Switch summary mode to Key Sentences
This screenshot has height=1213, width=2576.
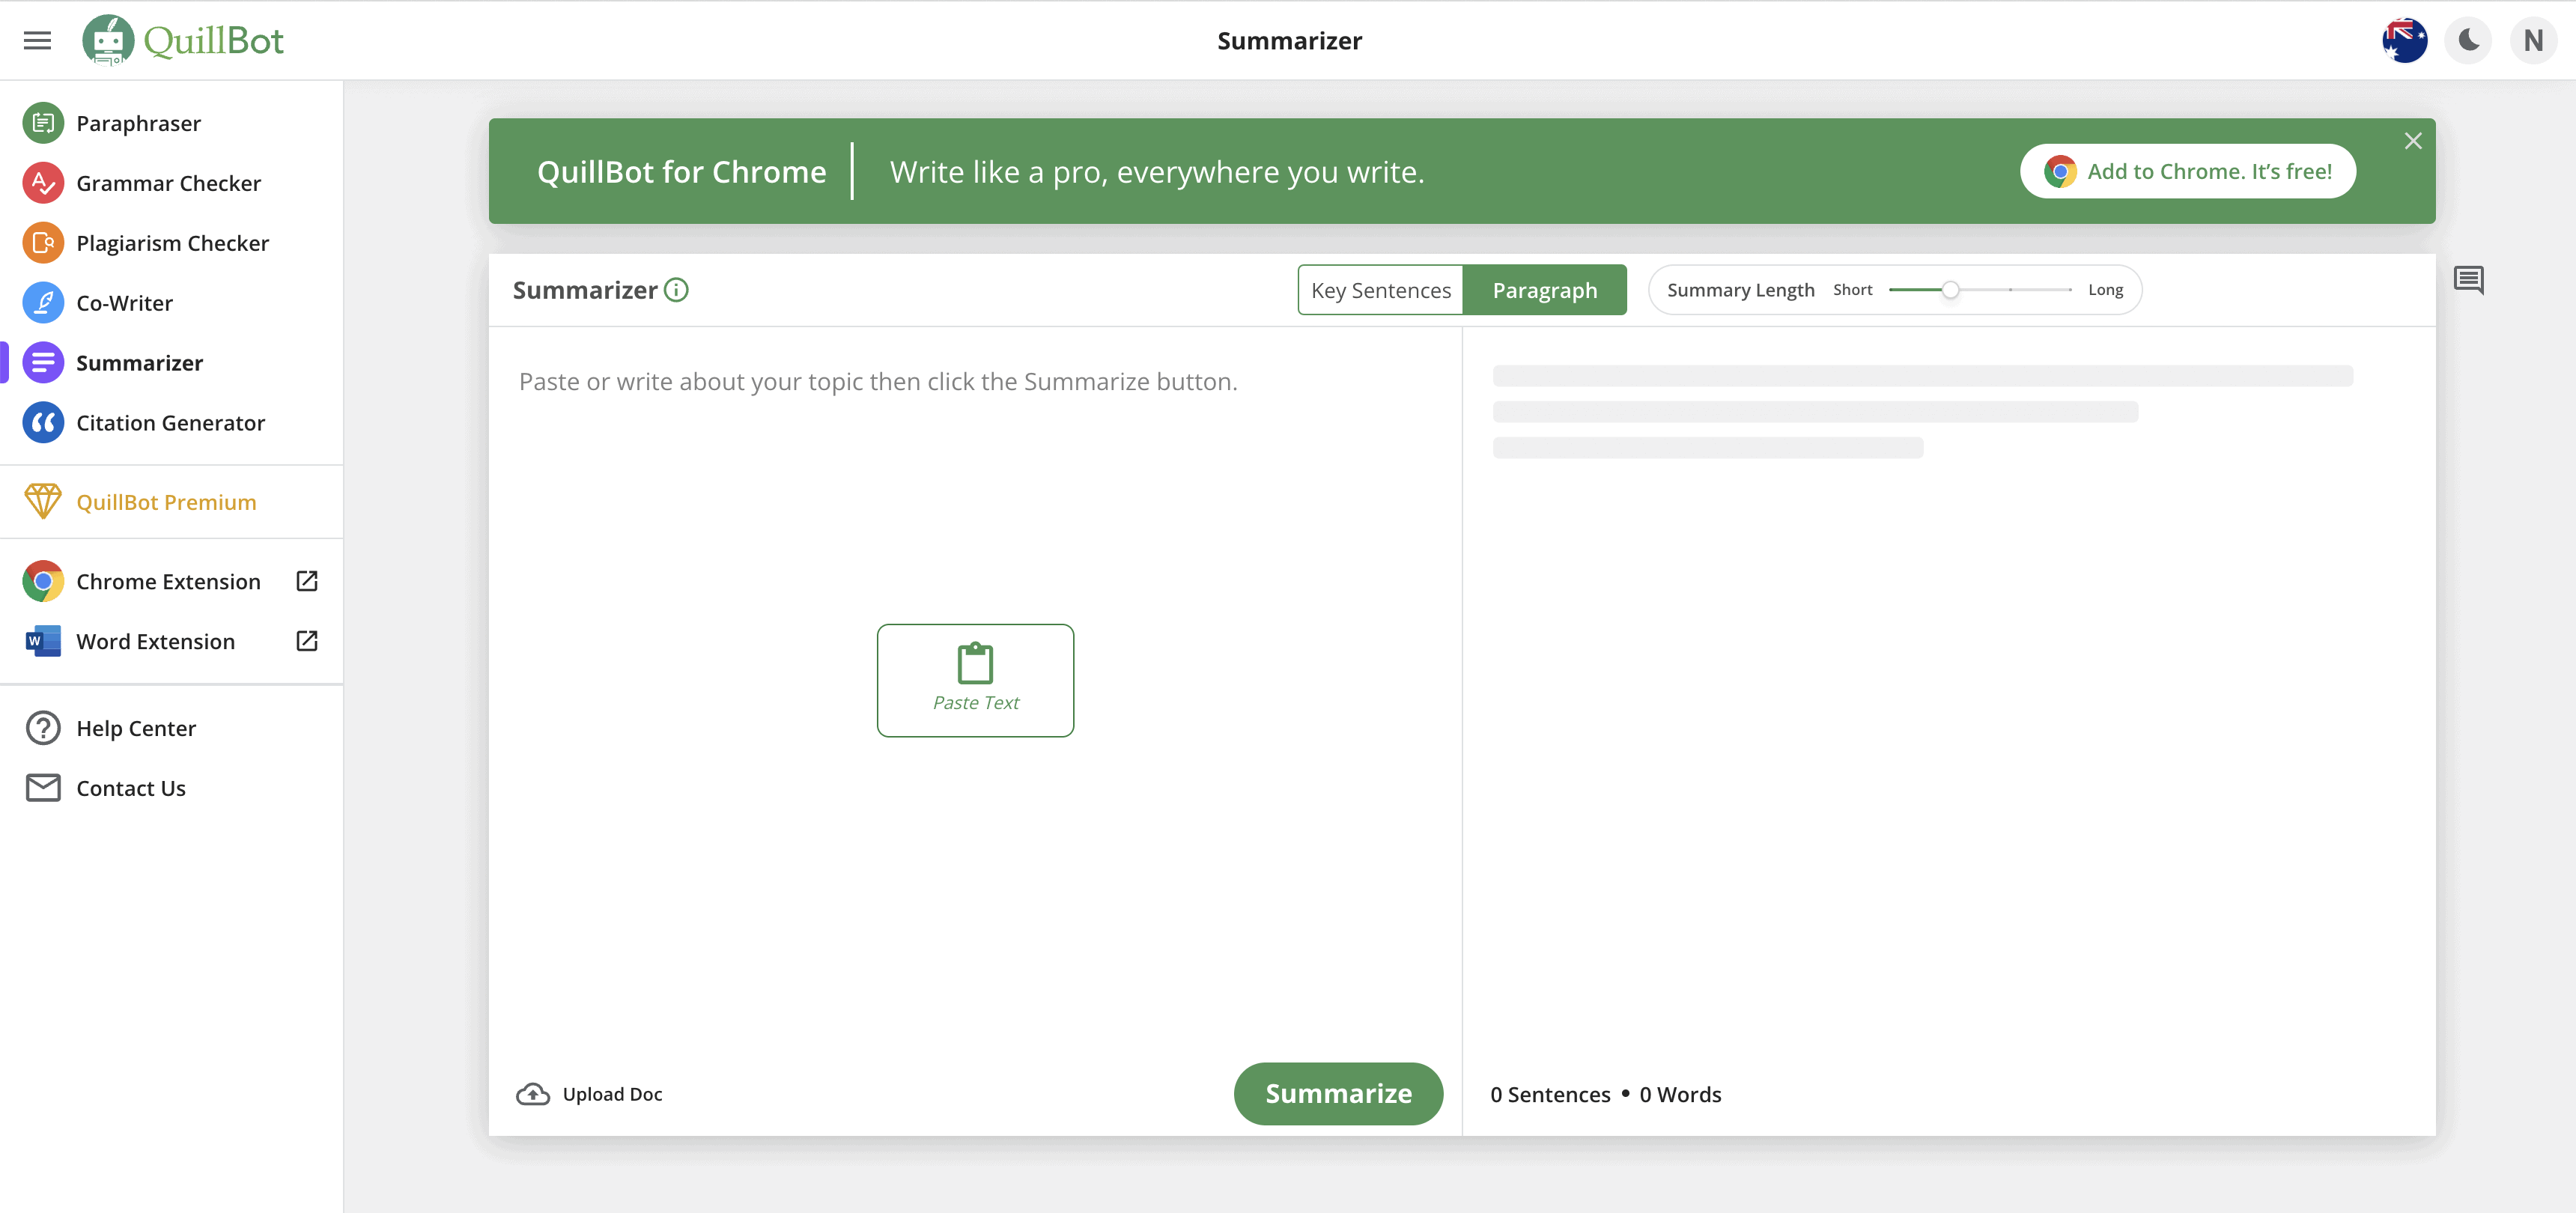(1381, 290)
